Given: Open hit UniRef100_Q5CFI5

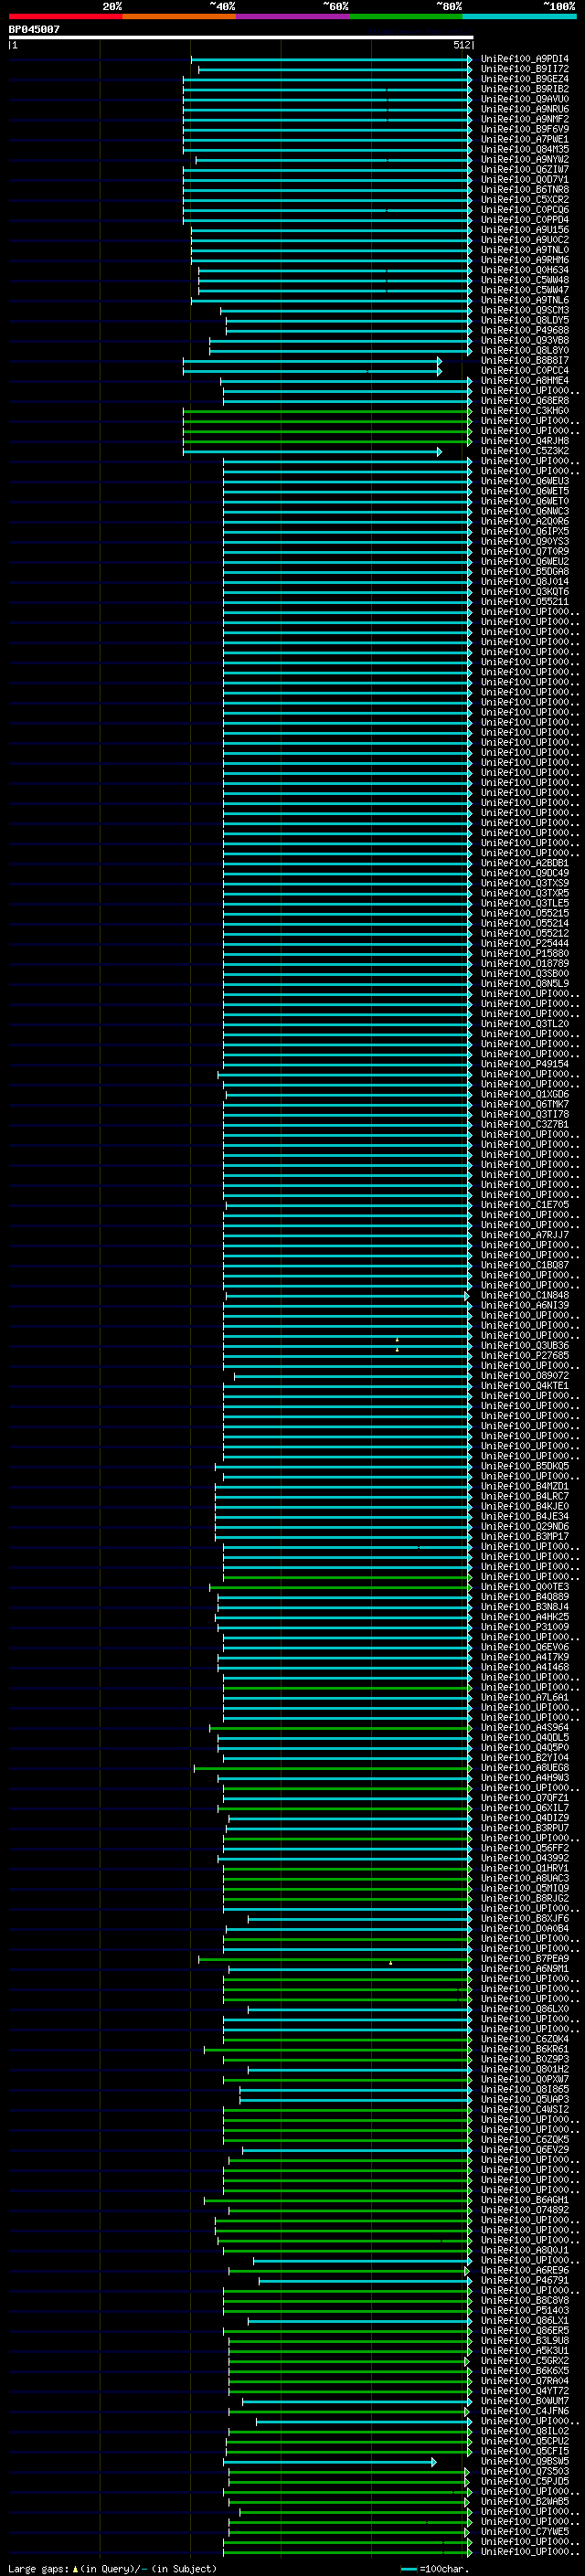Looking at the screenshot, I should coord(525,2451).
